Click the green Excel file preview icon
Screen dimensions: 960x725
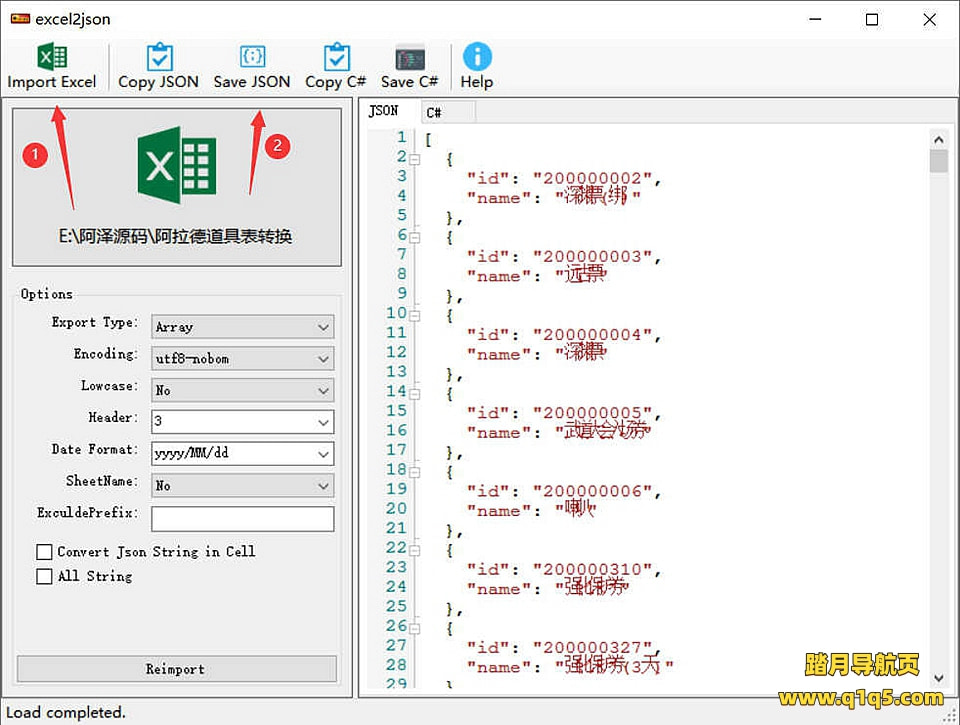(x=176, y=168)
